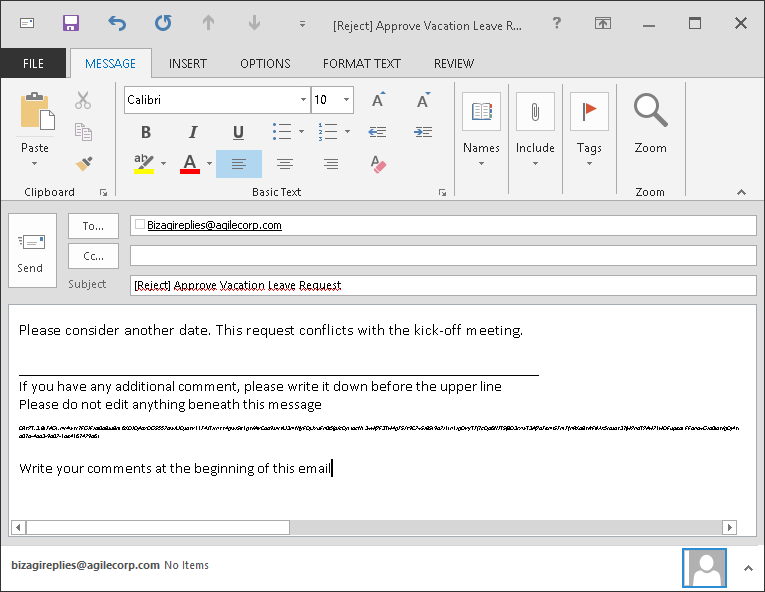Expand the People Pane at the bottom
Viewport: 765px width, 592px height.
tap(748, 569)
